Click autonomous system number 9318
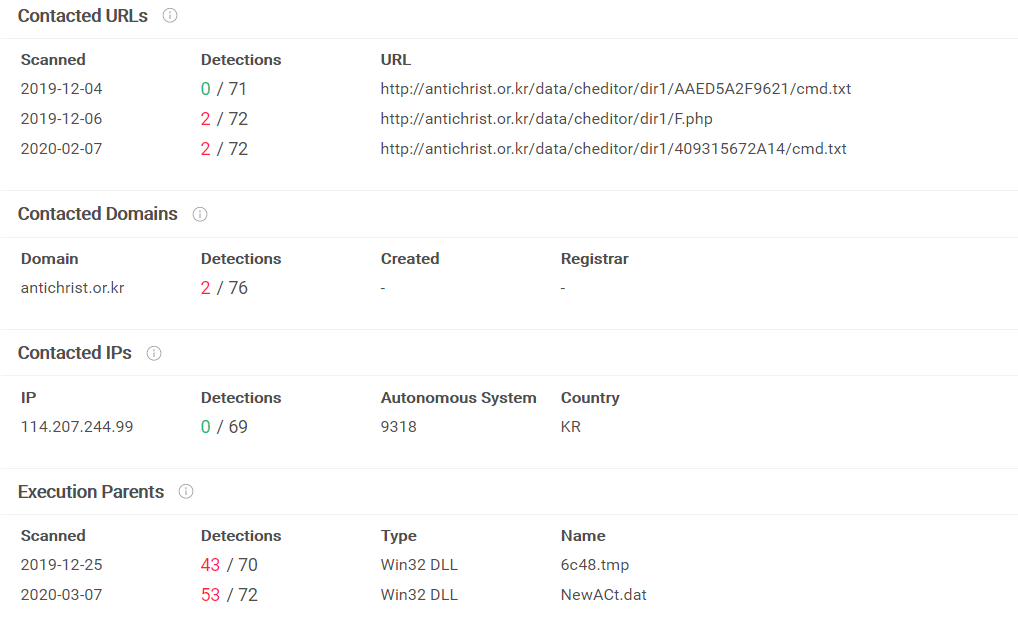Screen dimensions: 1018x630 click(x=398, y=427)
